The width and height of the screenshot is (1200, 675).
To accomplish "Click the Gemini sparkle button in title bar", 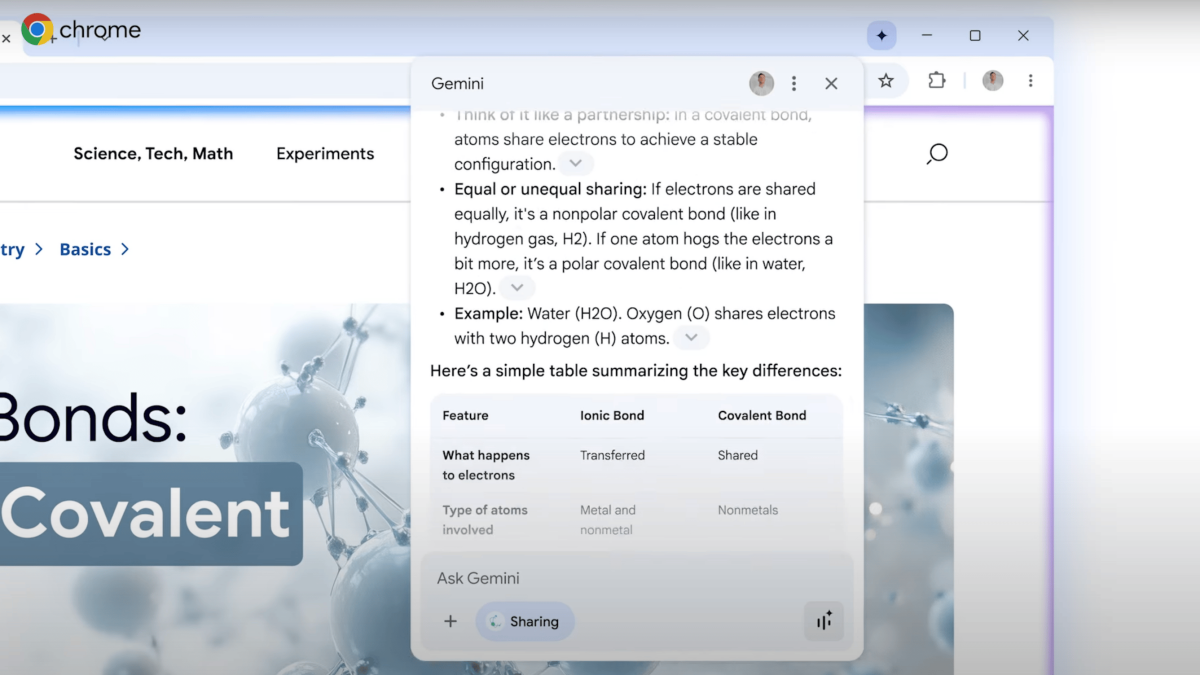I will click(881, 36).
